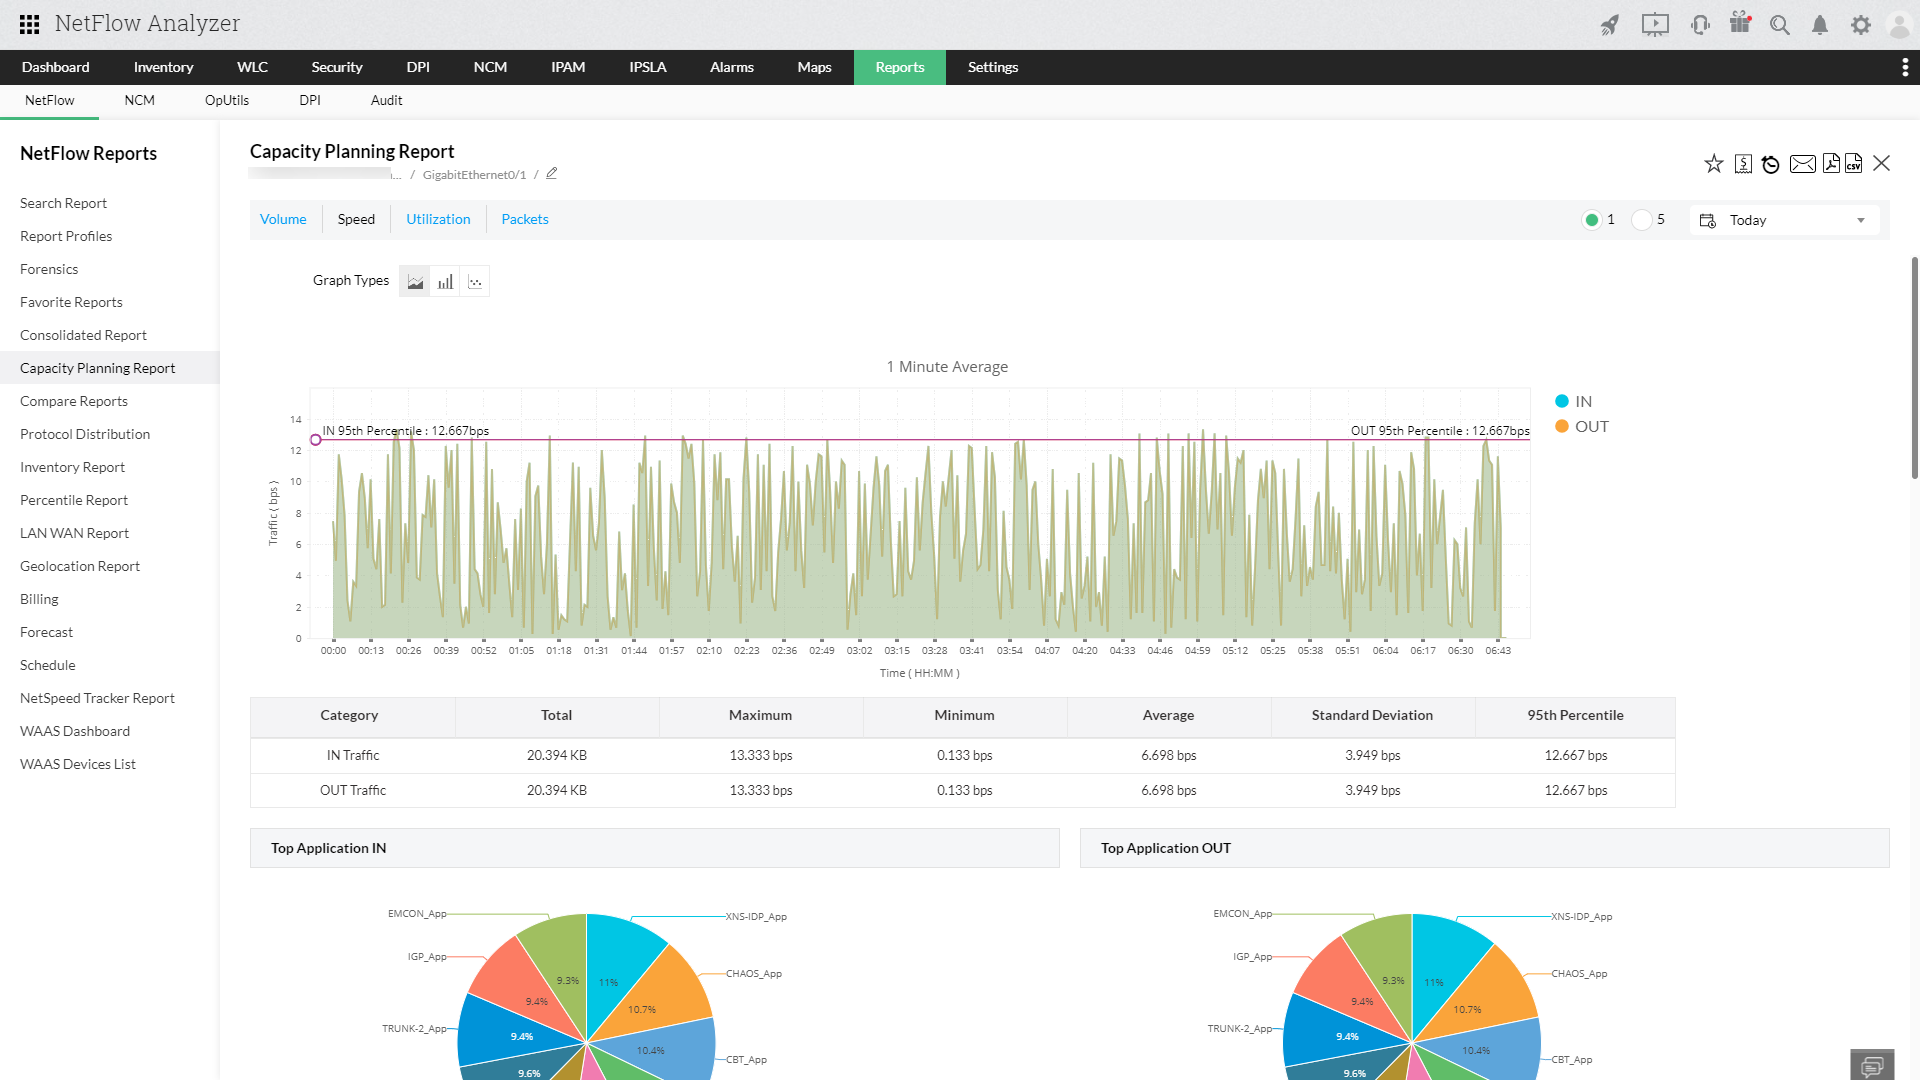Open the apps grid menu
The width and height of the screenshot is (1920, 1080).
[x=29, y=24]
